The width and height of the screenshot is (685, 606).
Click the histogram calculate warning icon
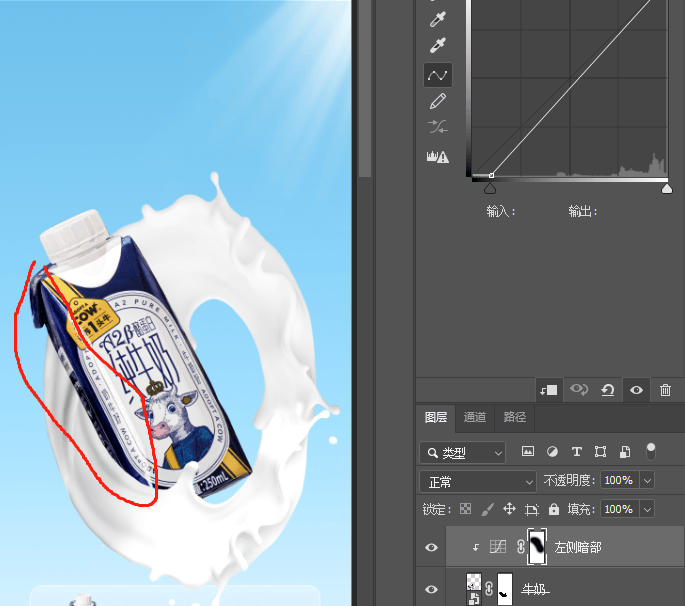438,156
